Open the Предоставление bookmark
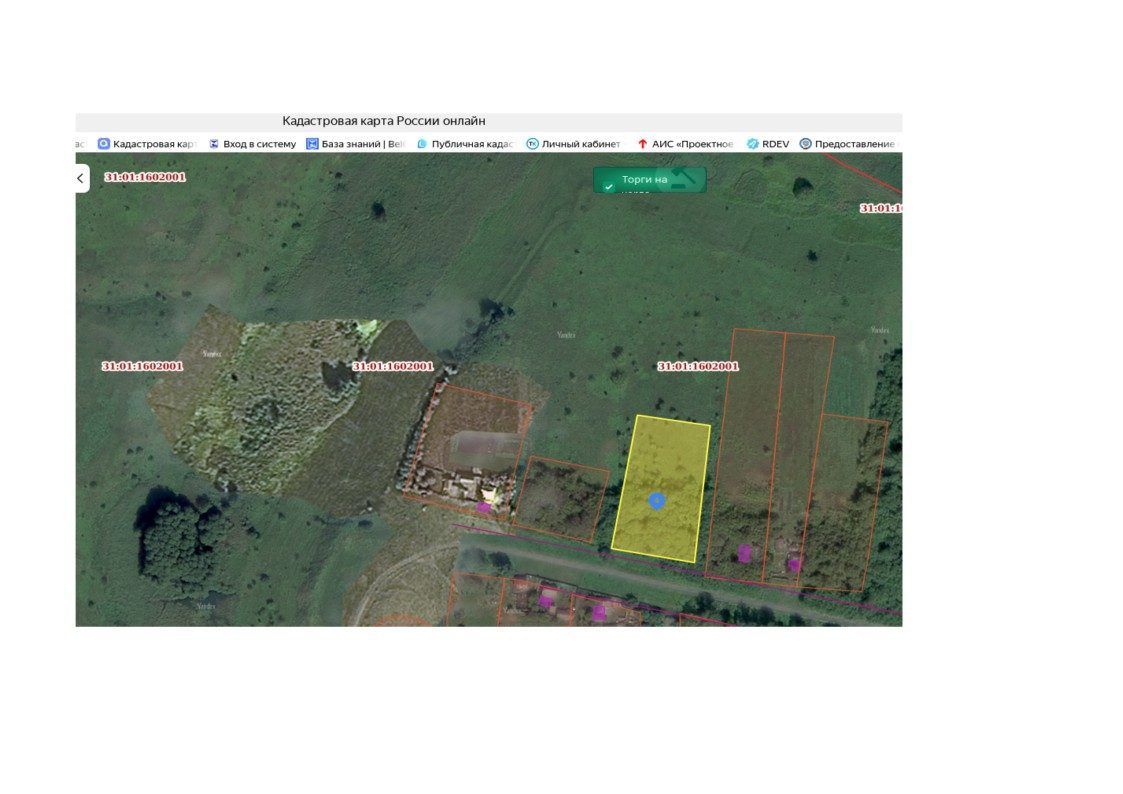This screenshot has height=794, width=1123. [847, 144]
